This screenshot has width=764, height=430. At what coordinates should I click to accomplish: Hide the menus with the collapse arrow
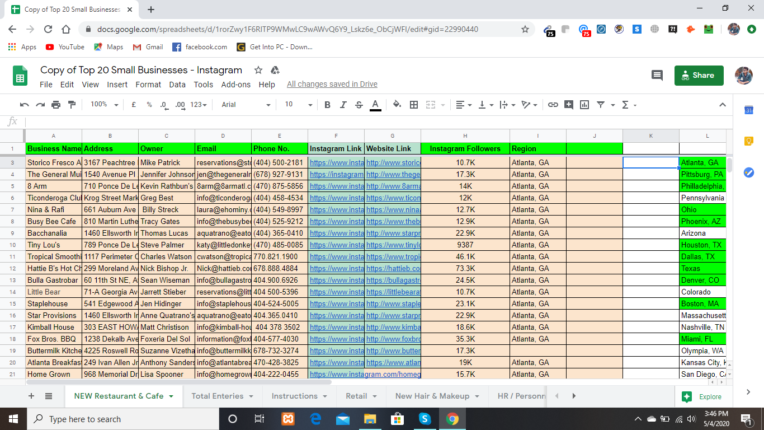coord(722,105)
